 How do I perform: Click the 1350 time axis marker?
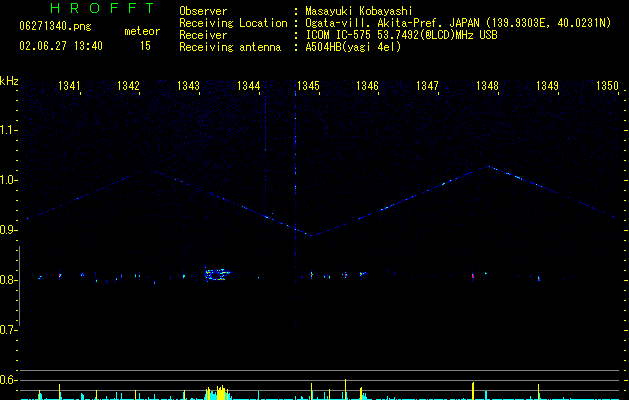[607, 86]
